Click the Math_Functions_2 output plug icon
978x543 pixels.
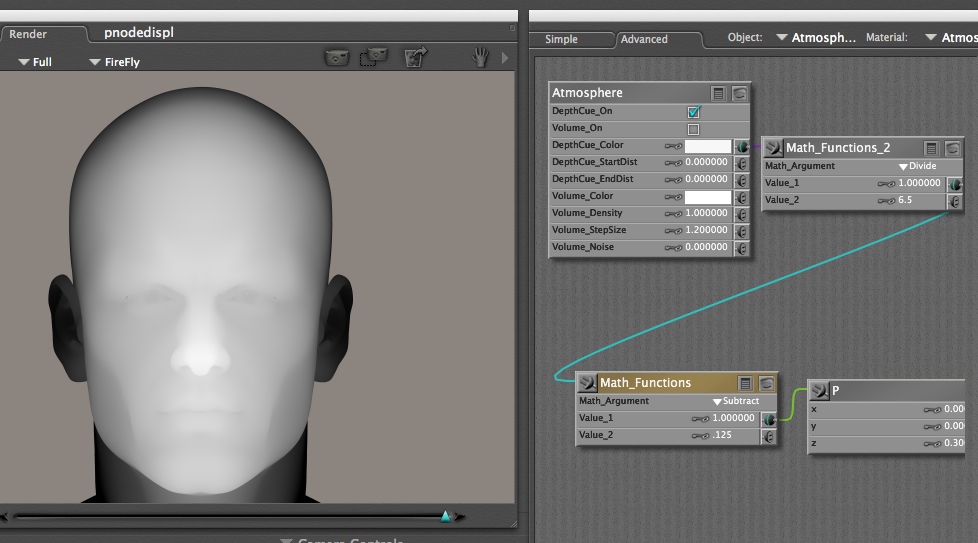click(x=771, y=148)
